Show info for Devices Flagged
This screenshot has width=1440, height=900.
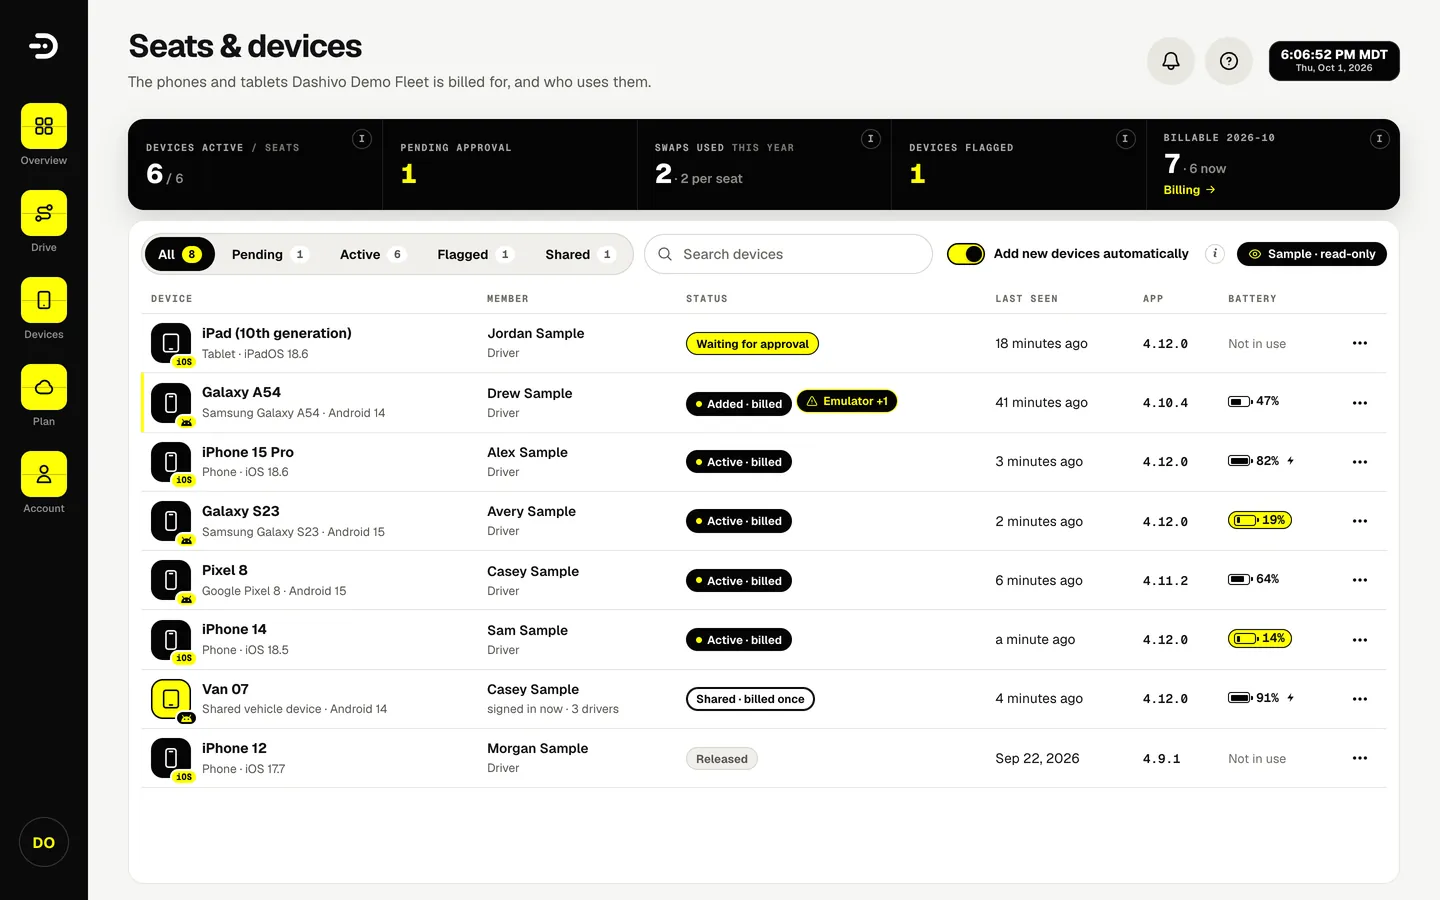click(1125, 139)
